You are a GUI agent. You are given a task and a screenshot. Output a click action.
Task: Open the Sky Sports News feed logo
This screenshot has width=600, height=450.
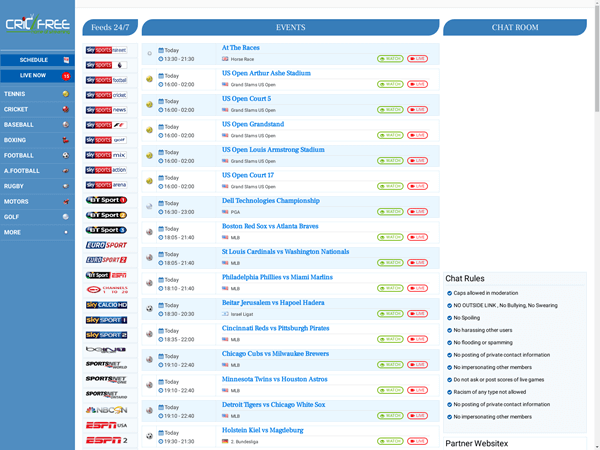106,110
